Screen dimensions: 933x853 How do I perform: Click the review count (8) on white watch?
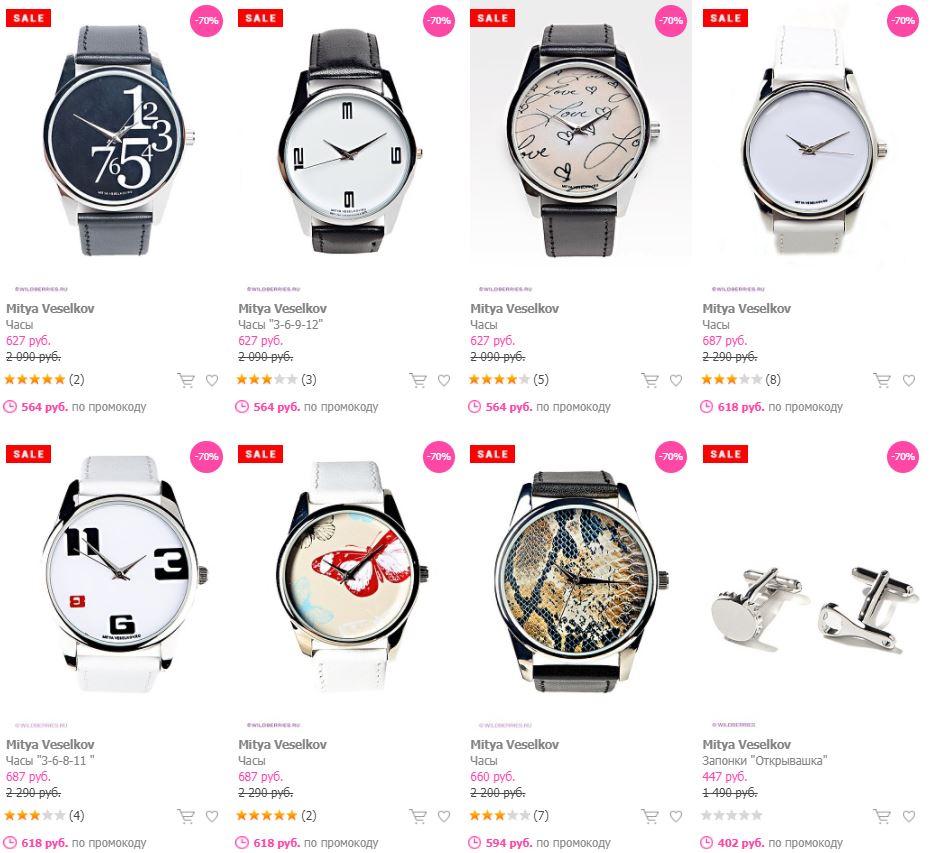[772, 380]
